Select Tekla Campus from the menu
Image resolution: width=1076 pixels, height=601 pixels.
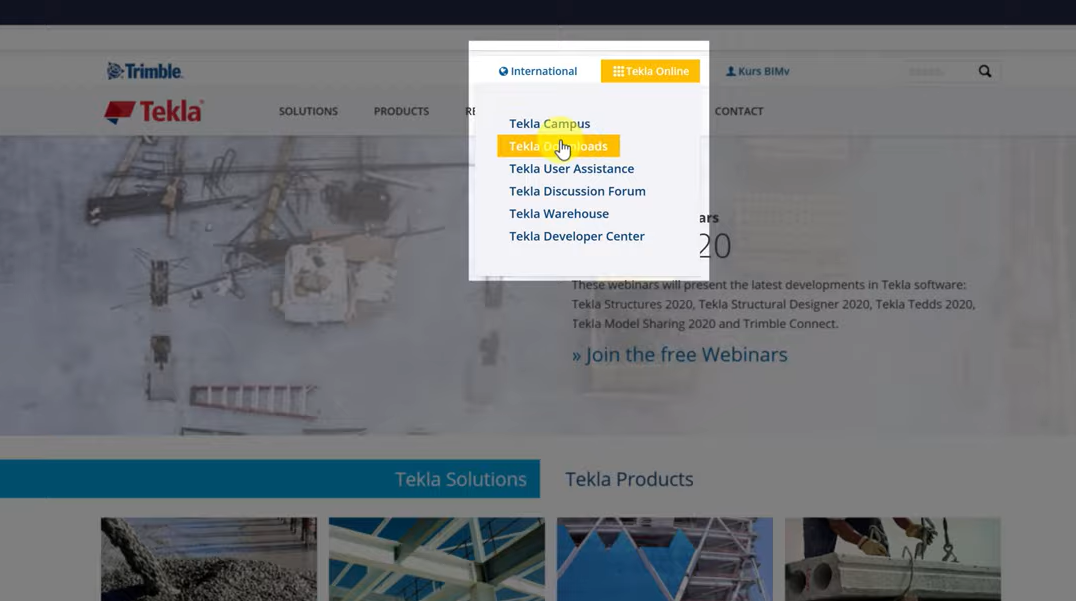coord(549,124)
